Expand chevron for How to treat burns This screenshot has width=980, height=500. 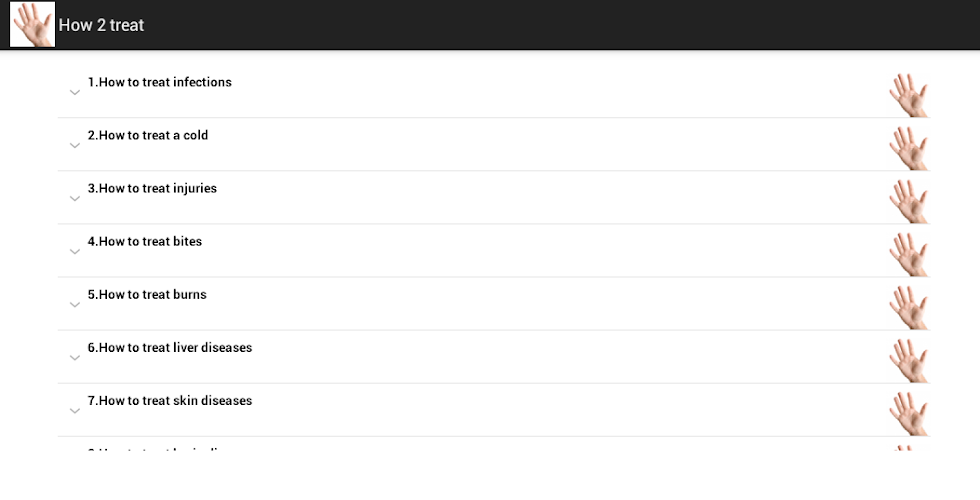tap(75, 305)
